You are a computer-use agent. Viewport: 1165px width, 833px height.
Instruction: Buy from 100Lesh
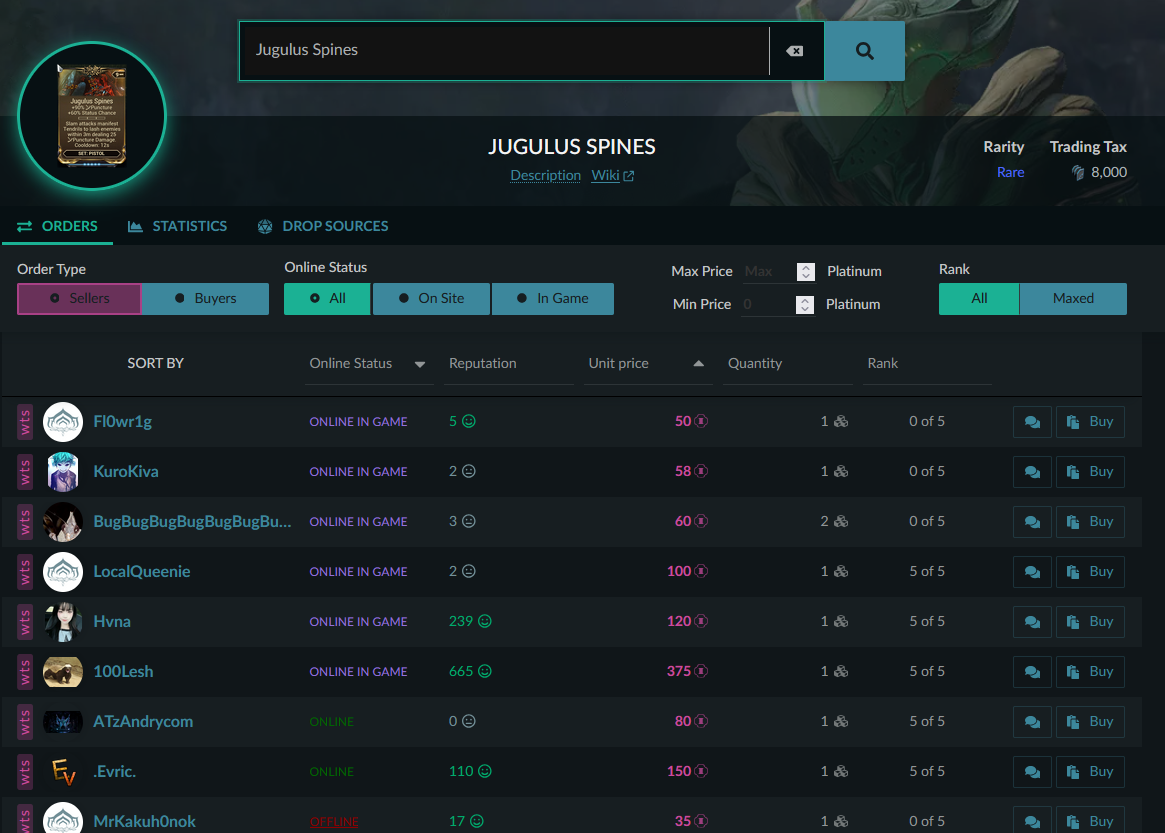click(1090, 671)
